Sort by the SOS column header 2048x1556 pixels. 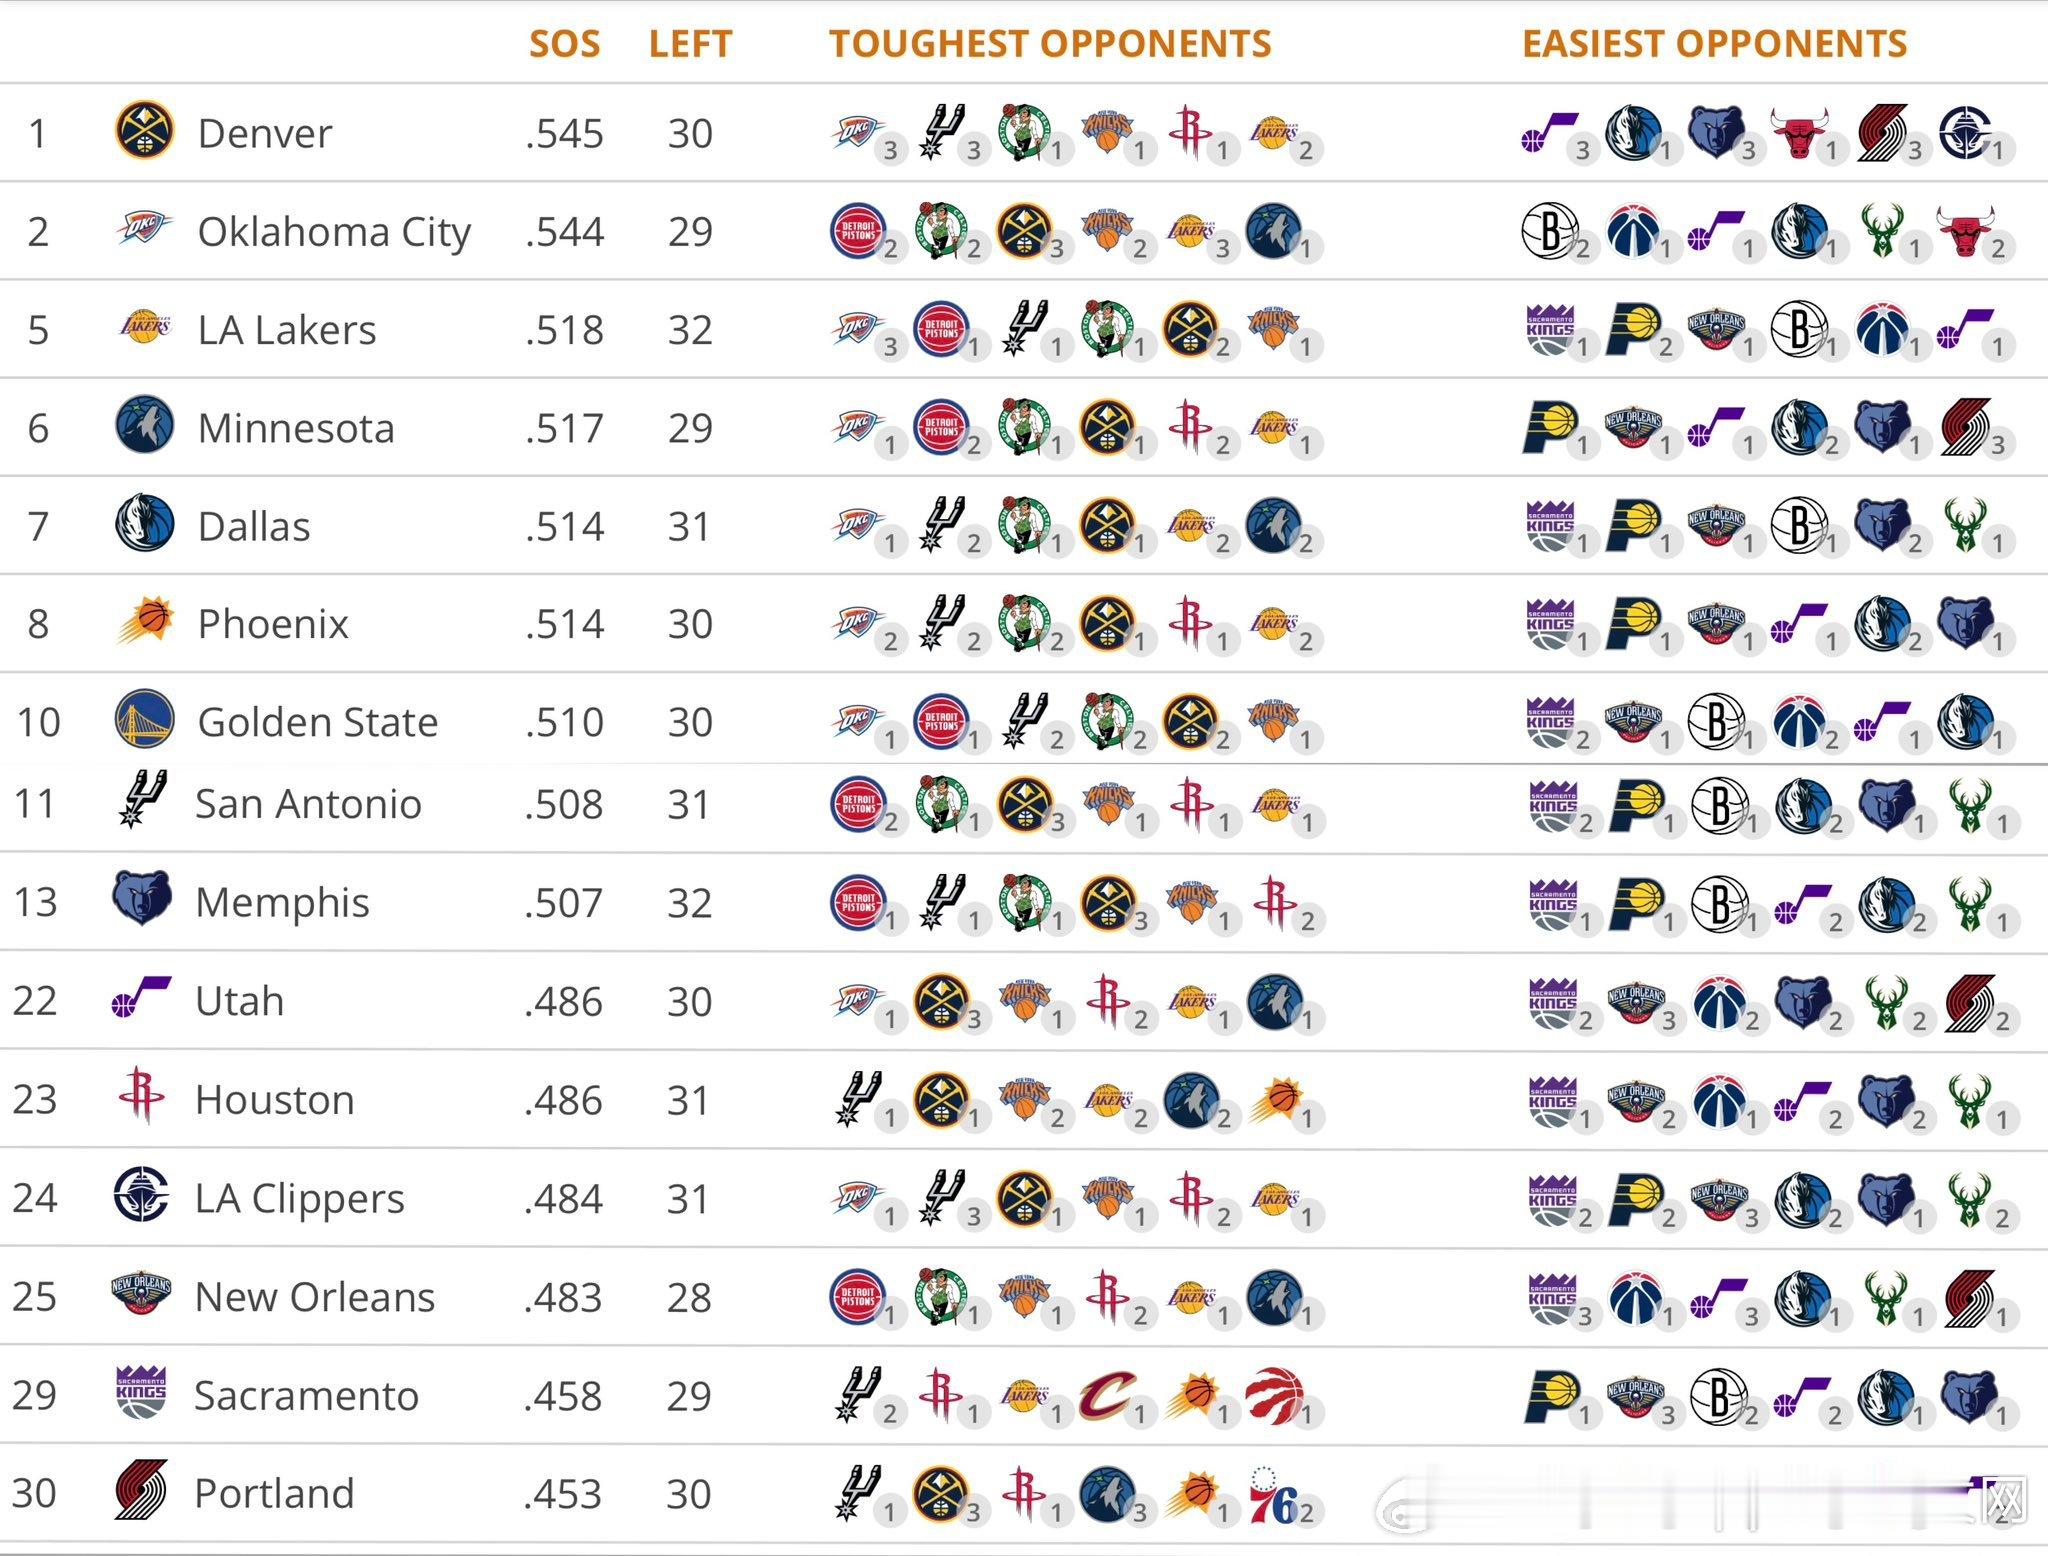pyautogui.click(x=564, y=44)
